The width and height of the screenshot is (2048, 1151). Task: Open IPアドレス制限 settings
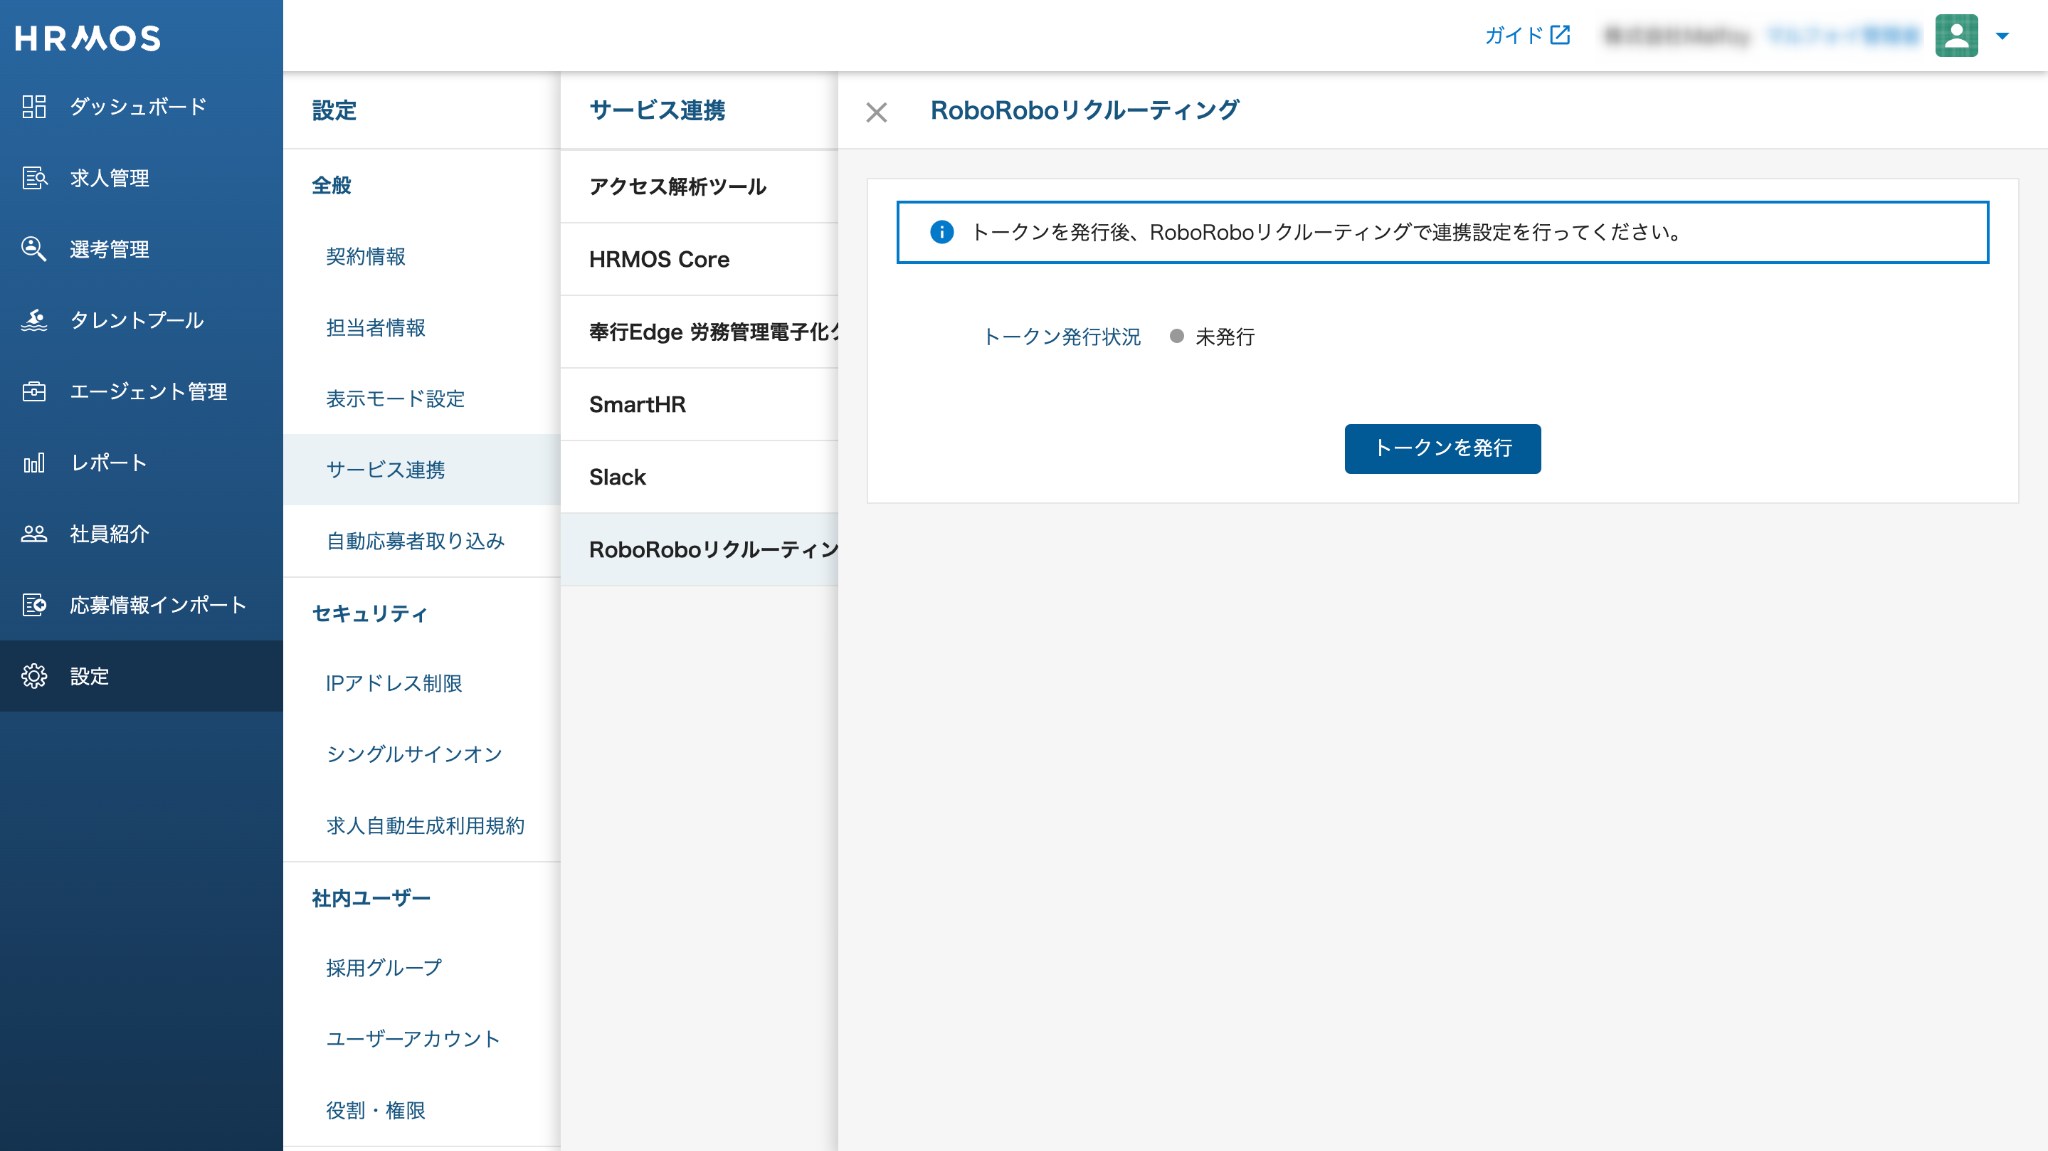[421, 683]
